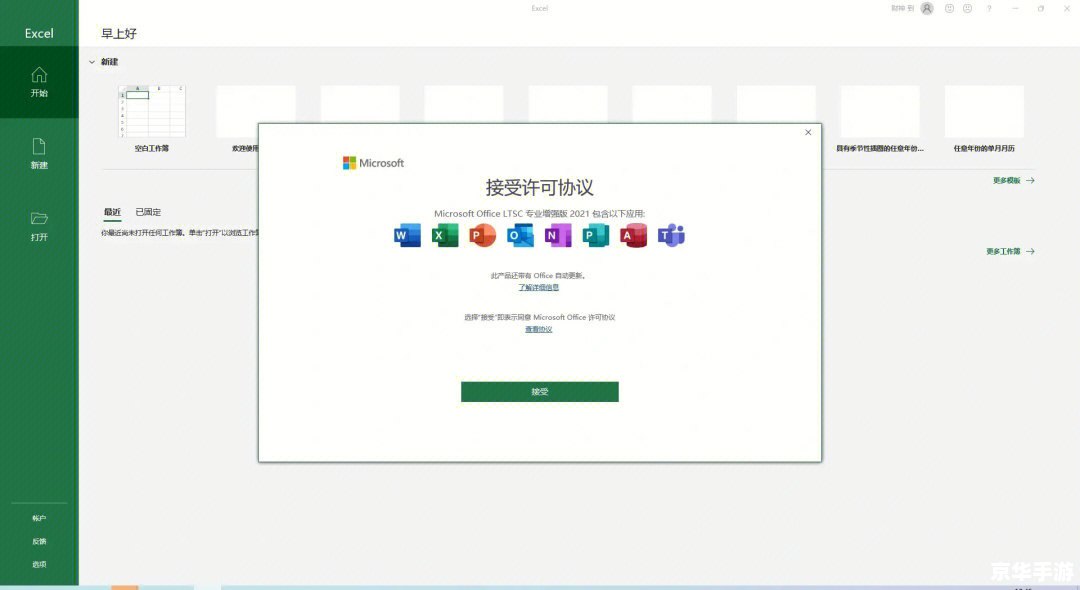The height and width of the screenshot is (590, 1080).
Task: Click the OneNote app icon in dialog
Action: [x=558, y=235]
